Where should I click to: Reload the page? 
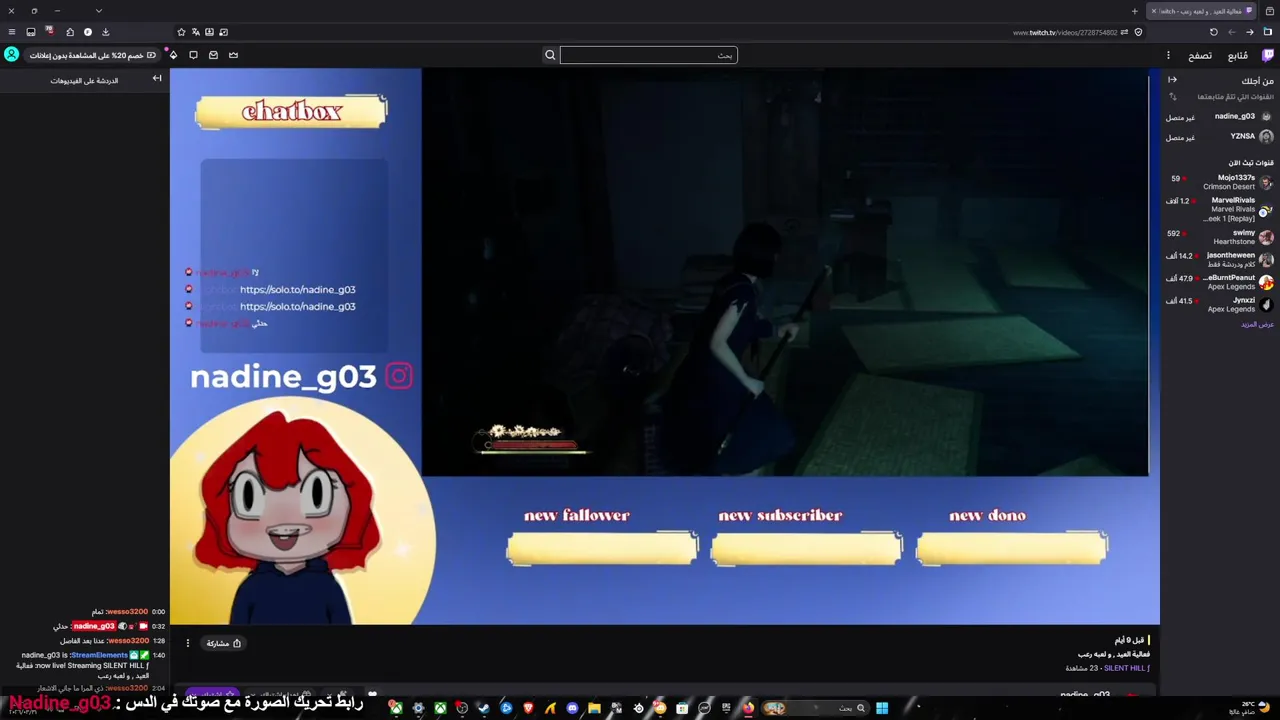[1214, 32]
